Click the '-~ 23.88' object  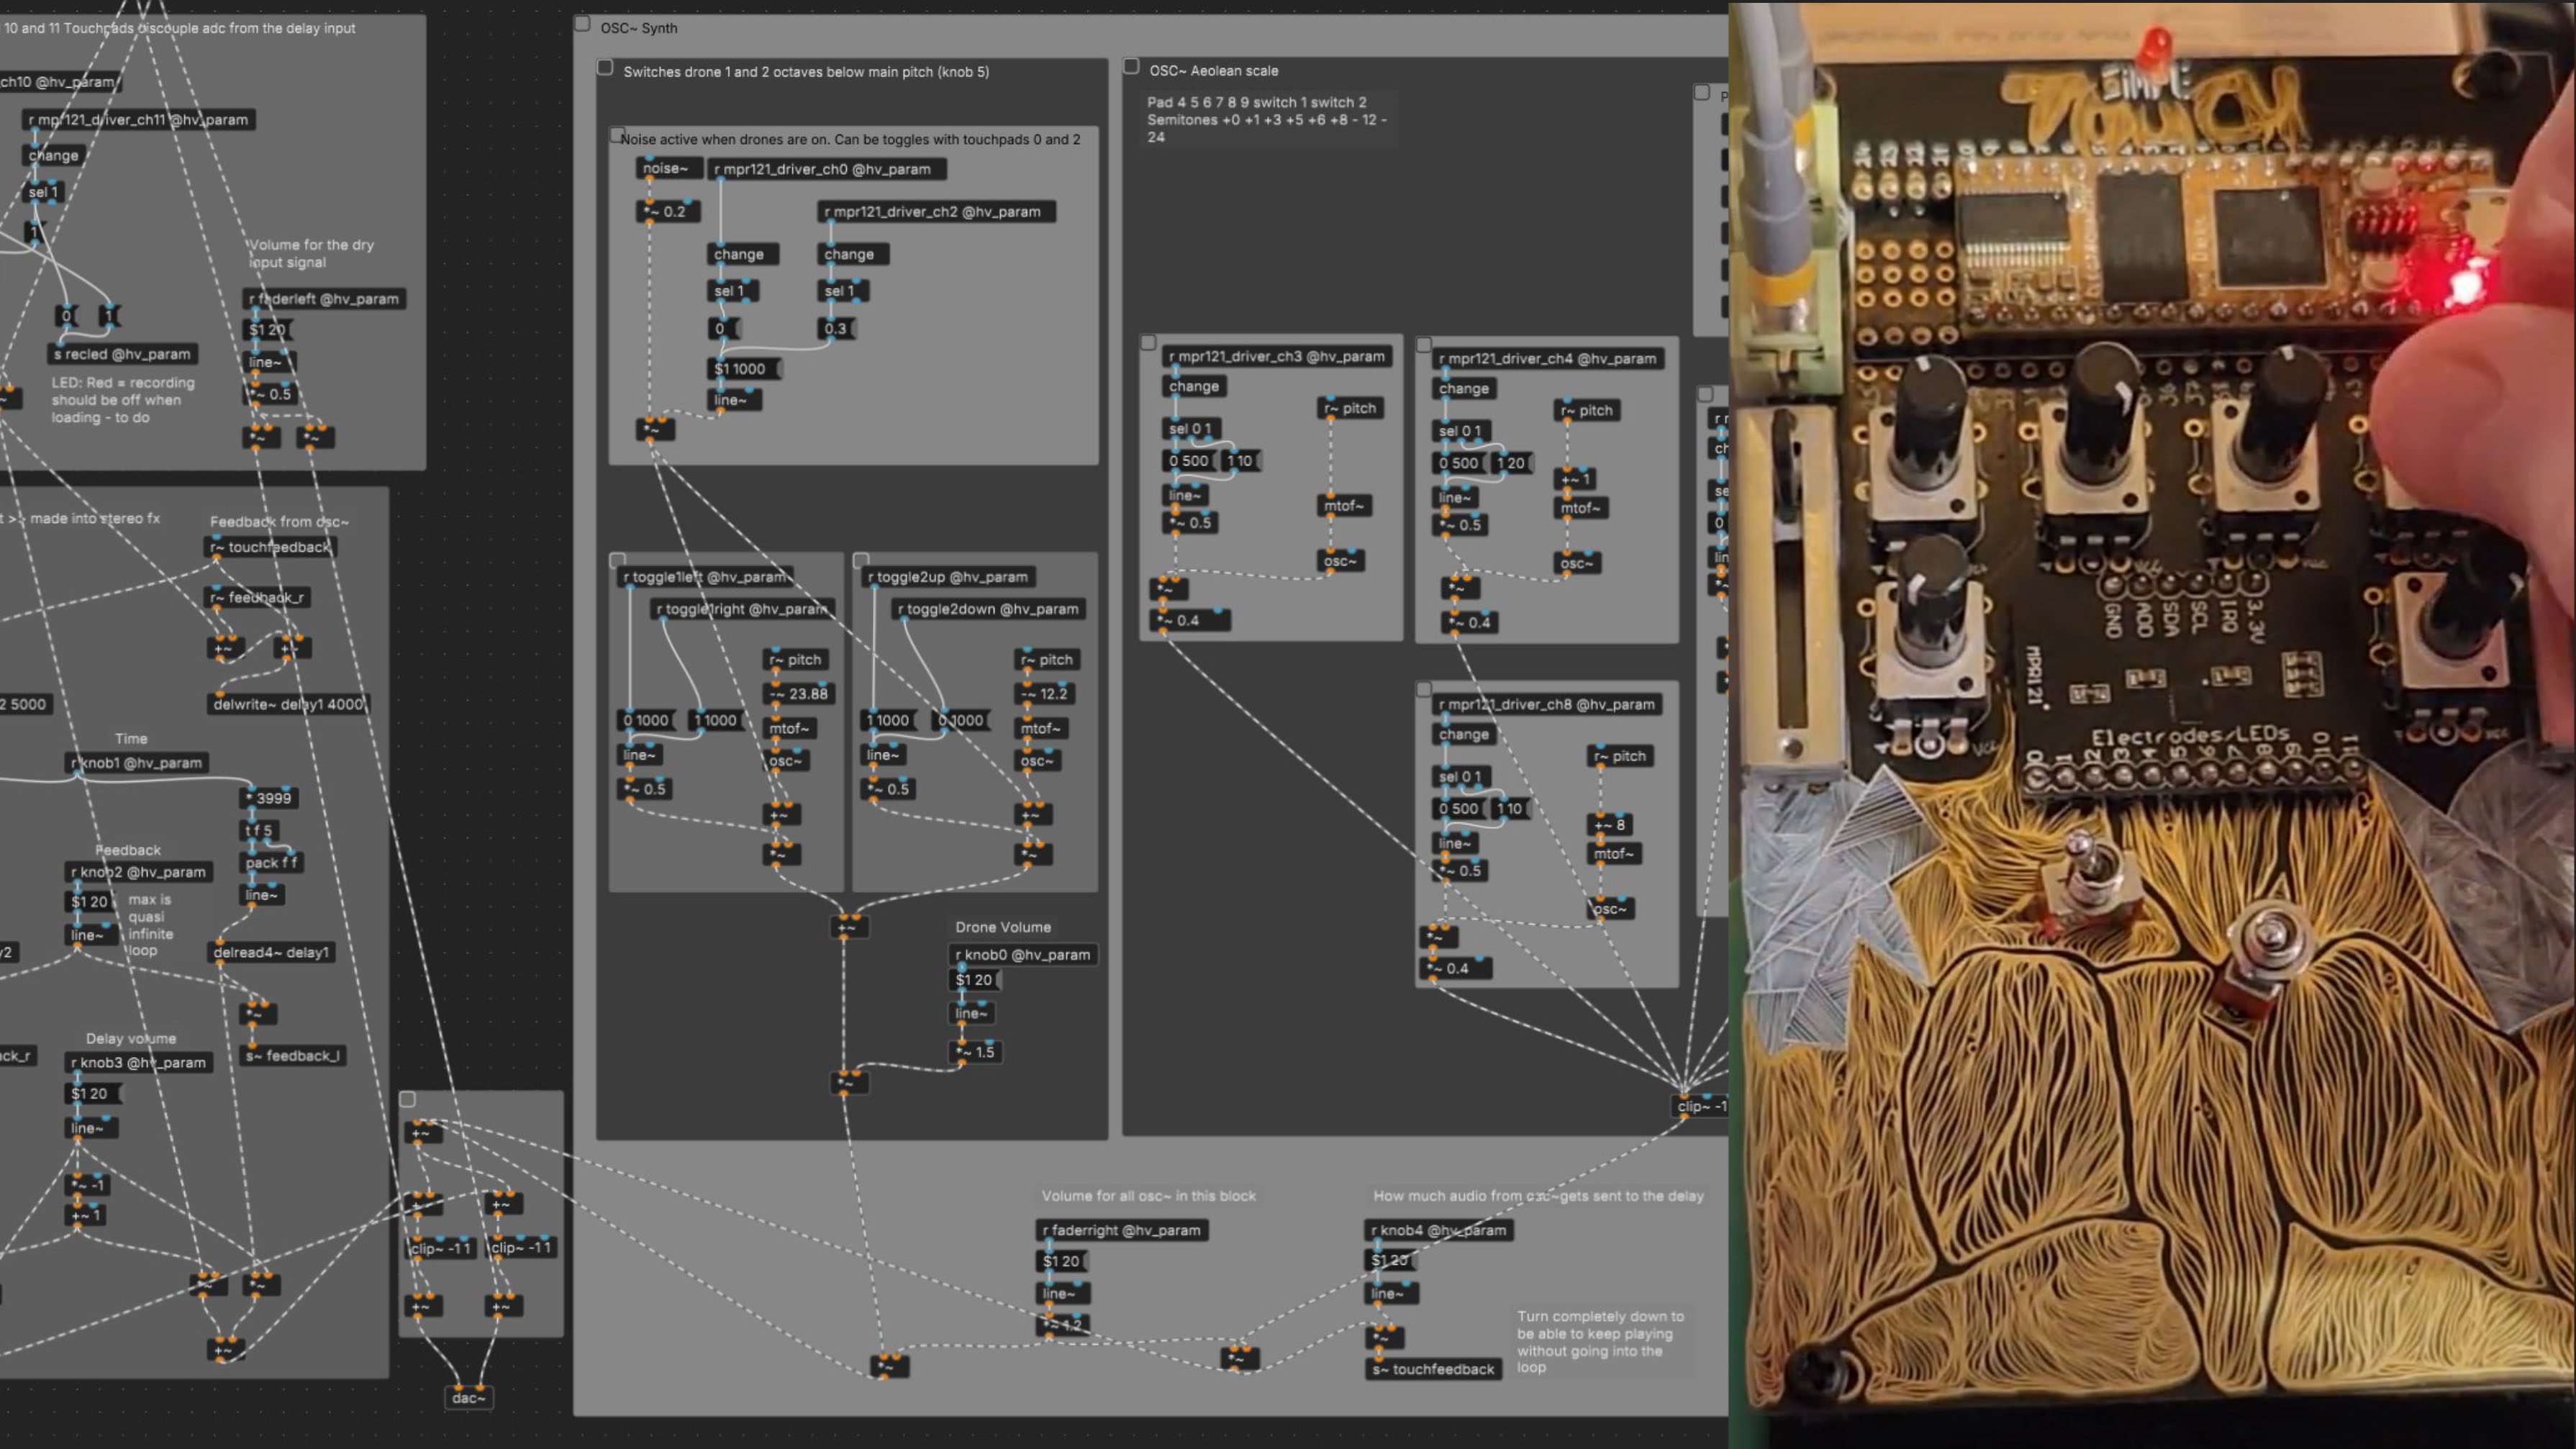tap(798, 694)
